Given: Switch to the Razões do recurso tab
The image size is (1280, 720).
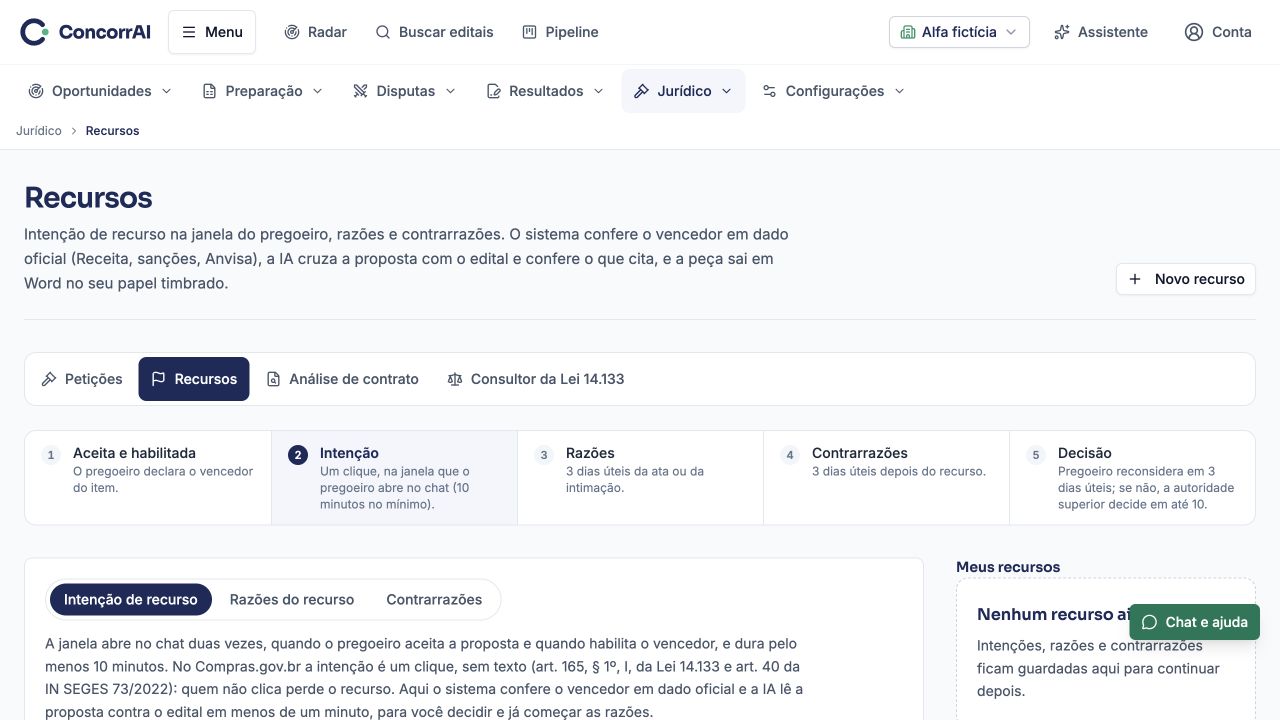Looking at the screenshot, I should 292,600.
